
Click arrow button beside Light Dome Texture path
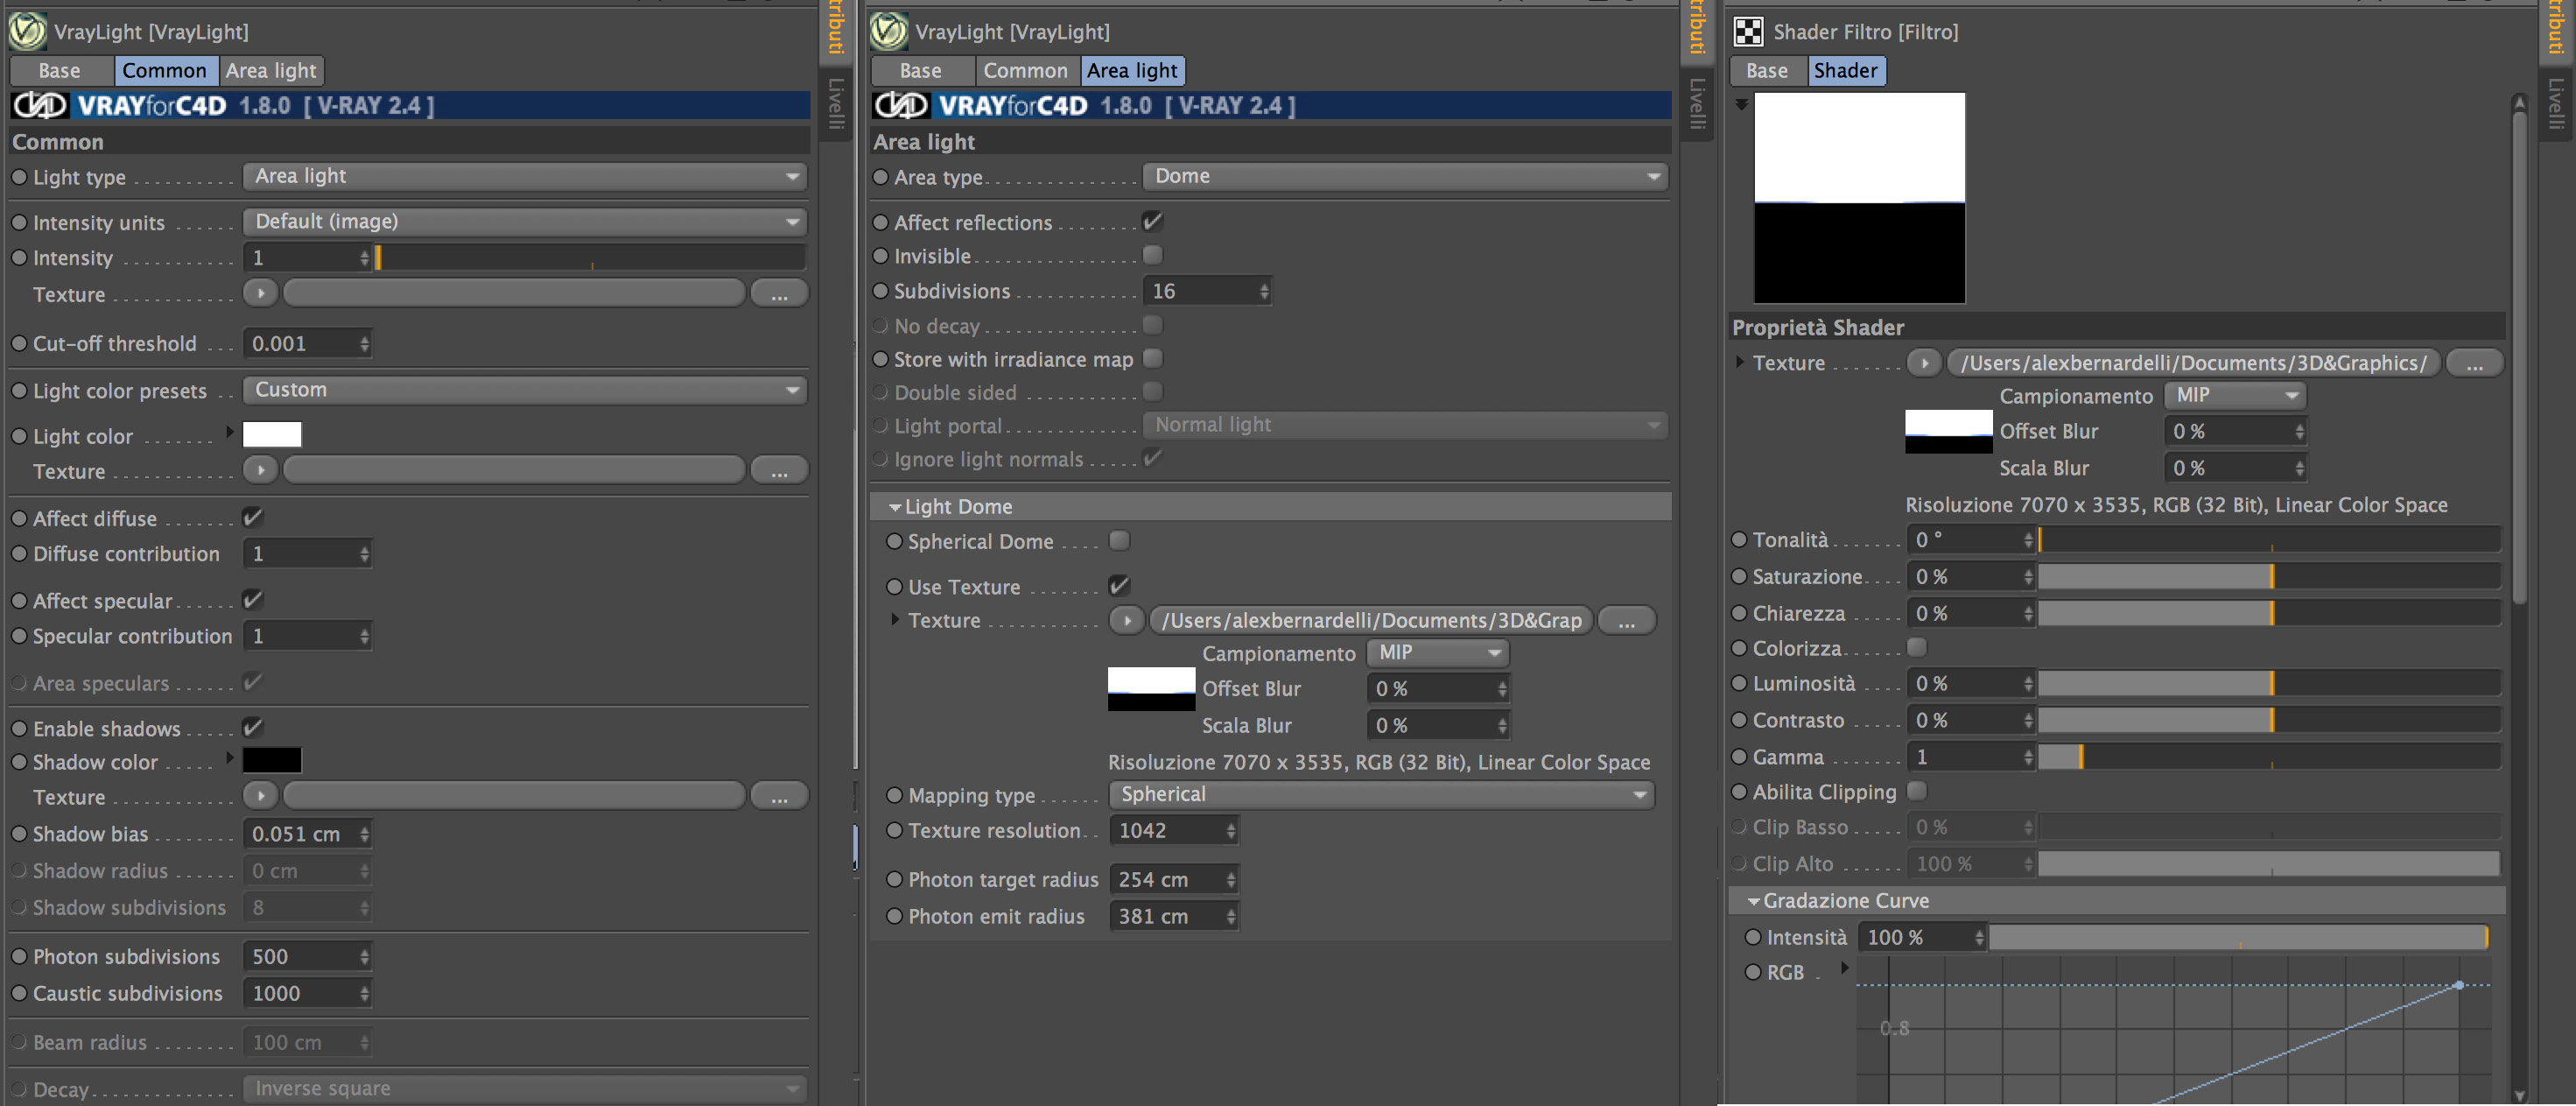pos(1127,621)
